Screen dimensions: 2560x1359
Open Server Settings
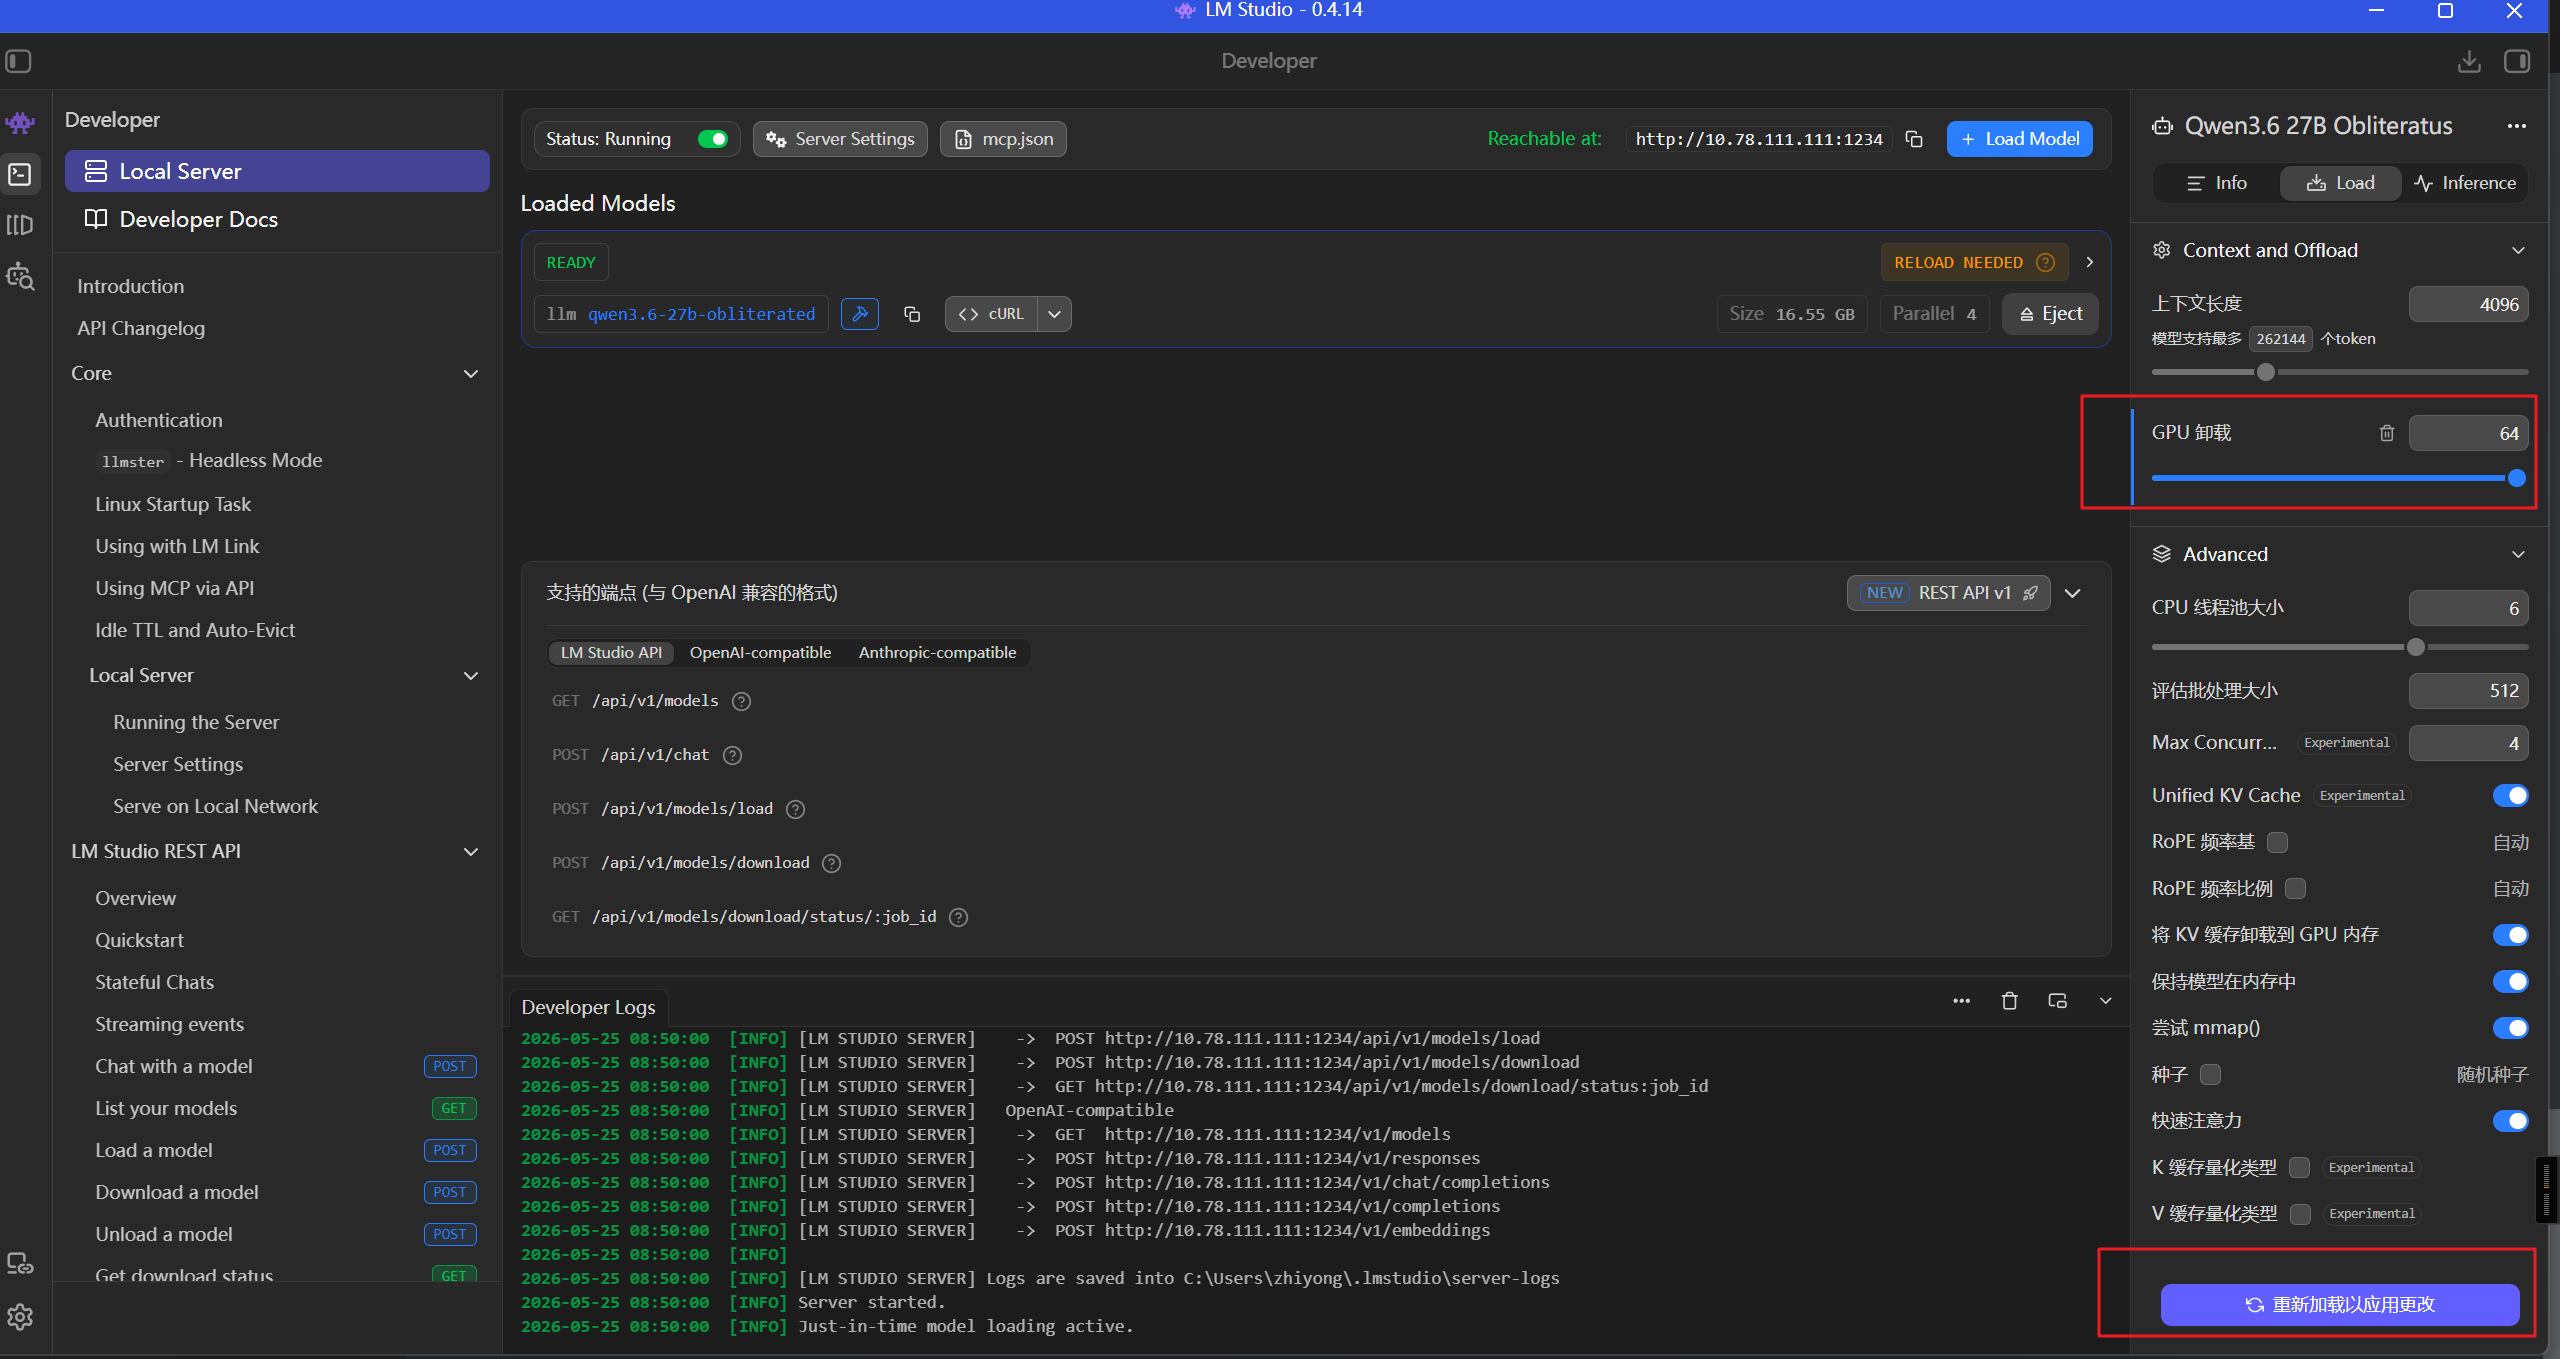click(840, 139)
